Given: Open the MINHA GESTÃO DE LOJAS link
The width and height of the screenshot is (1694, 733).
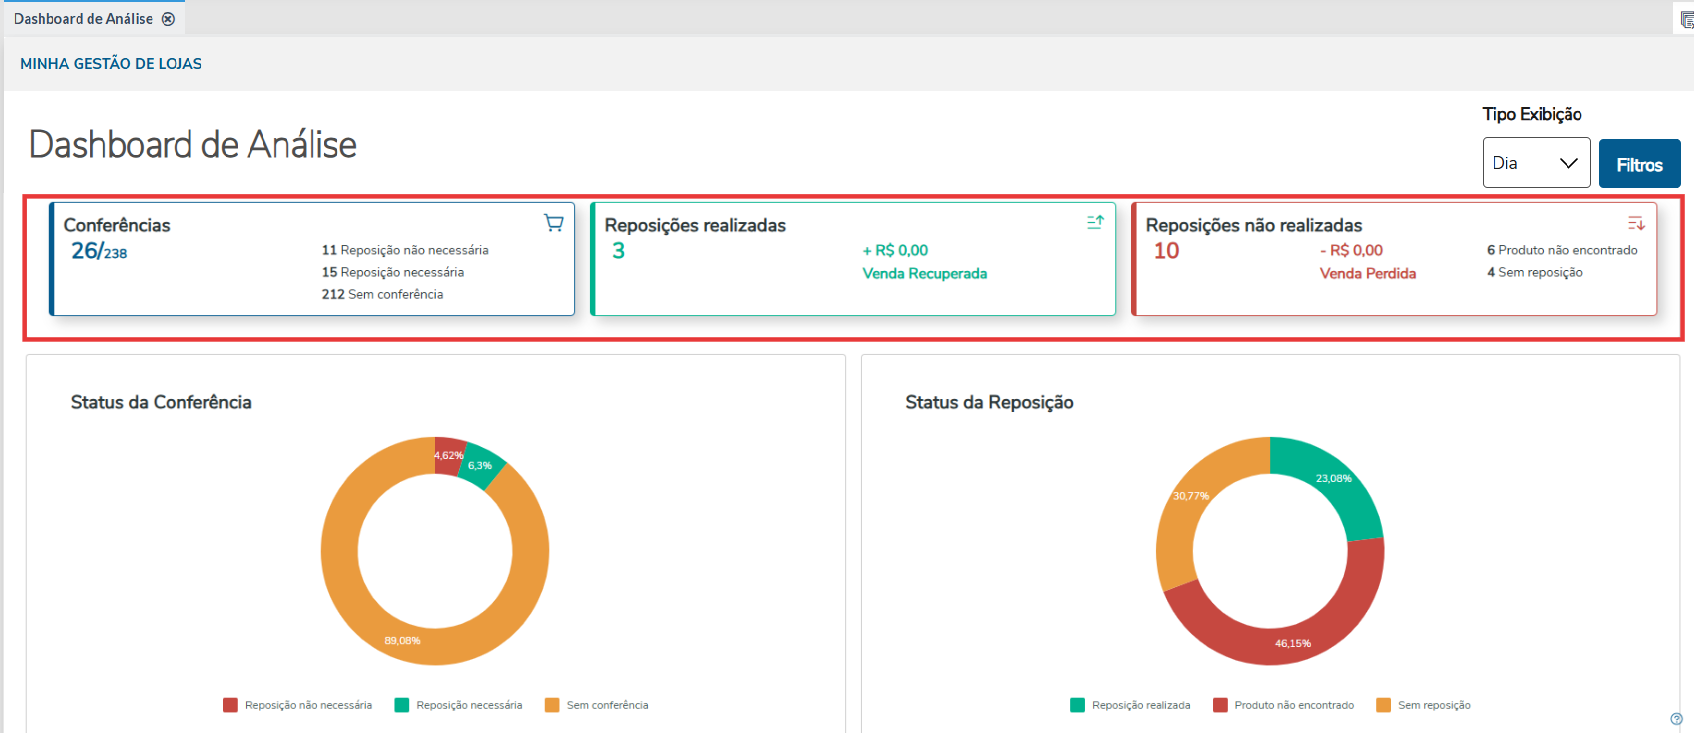Looking at the screenshot, I should point(111,64).
